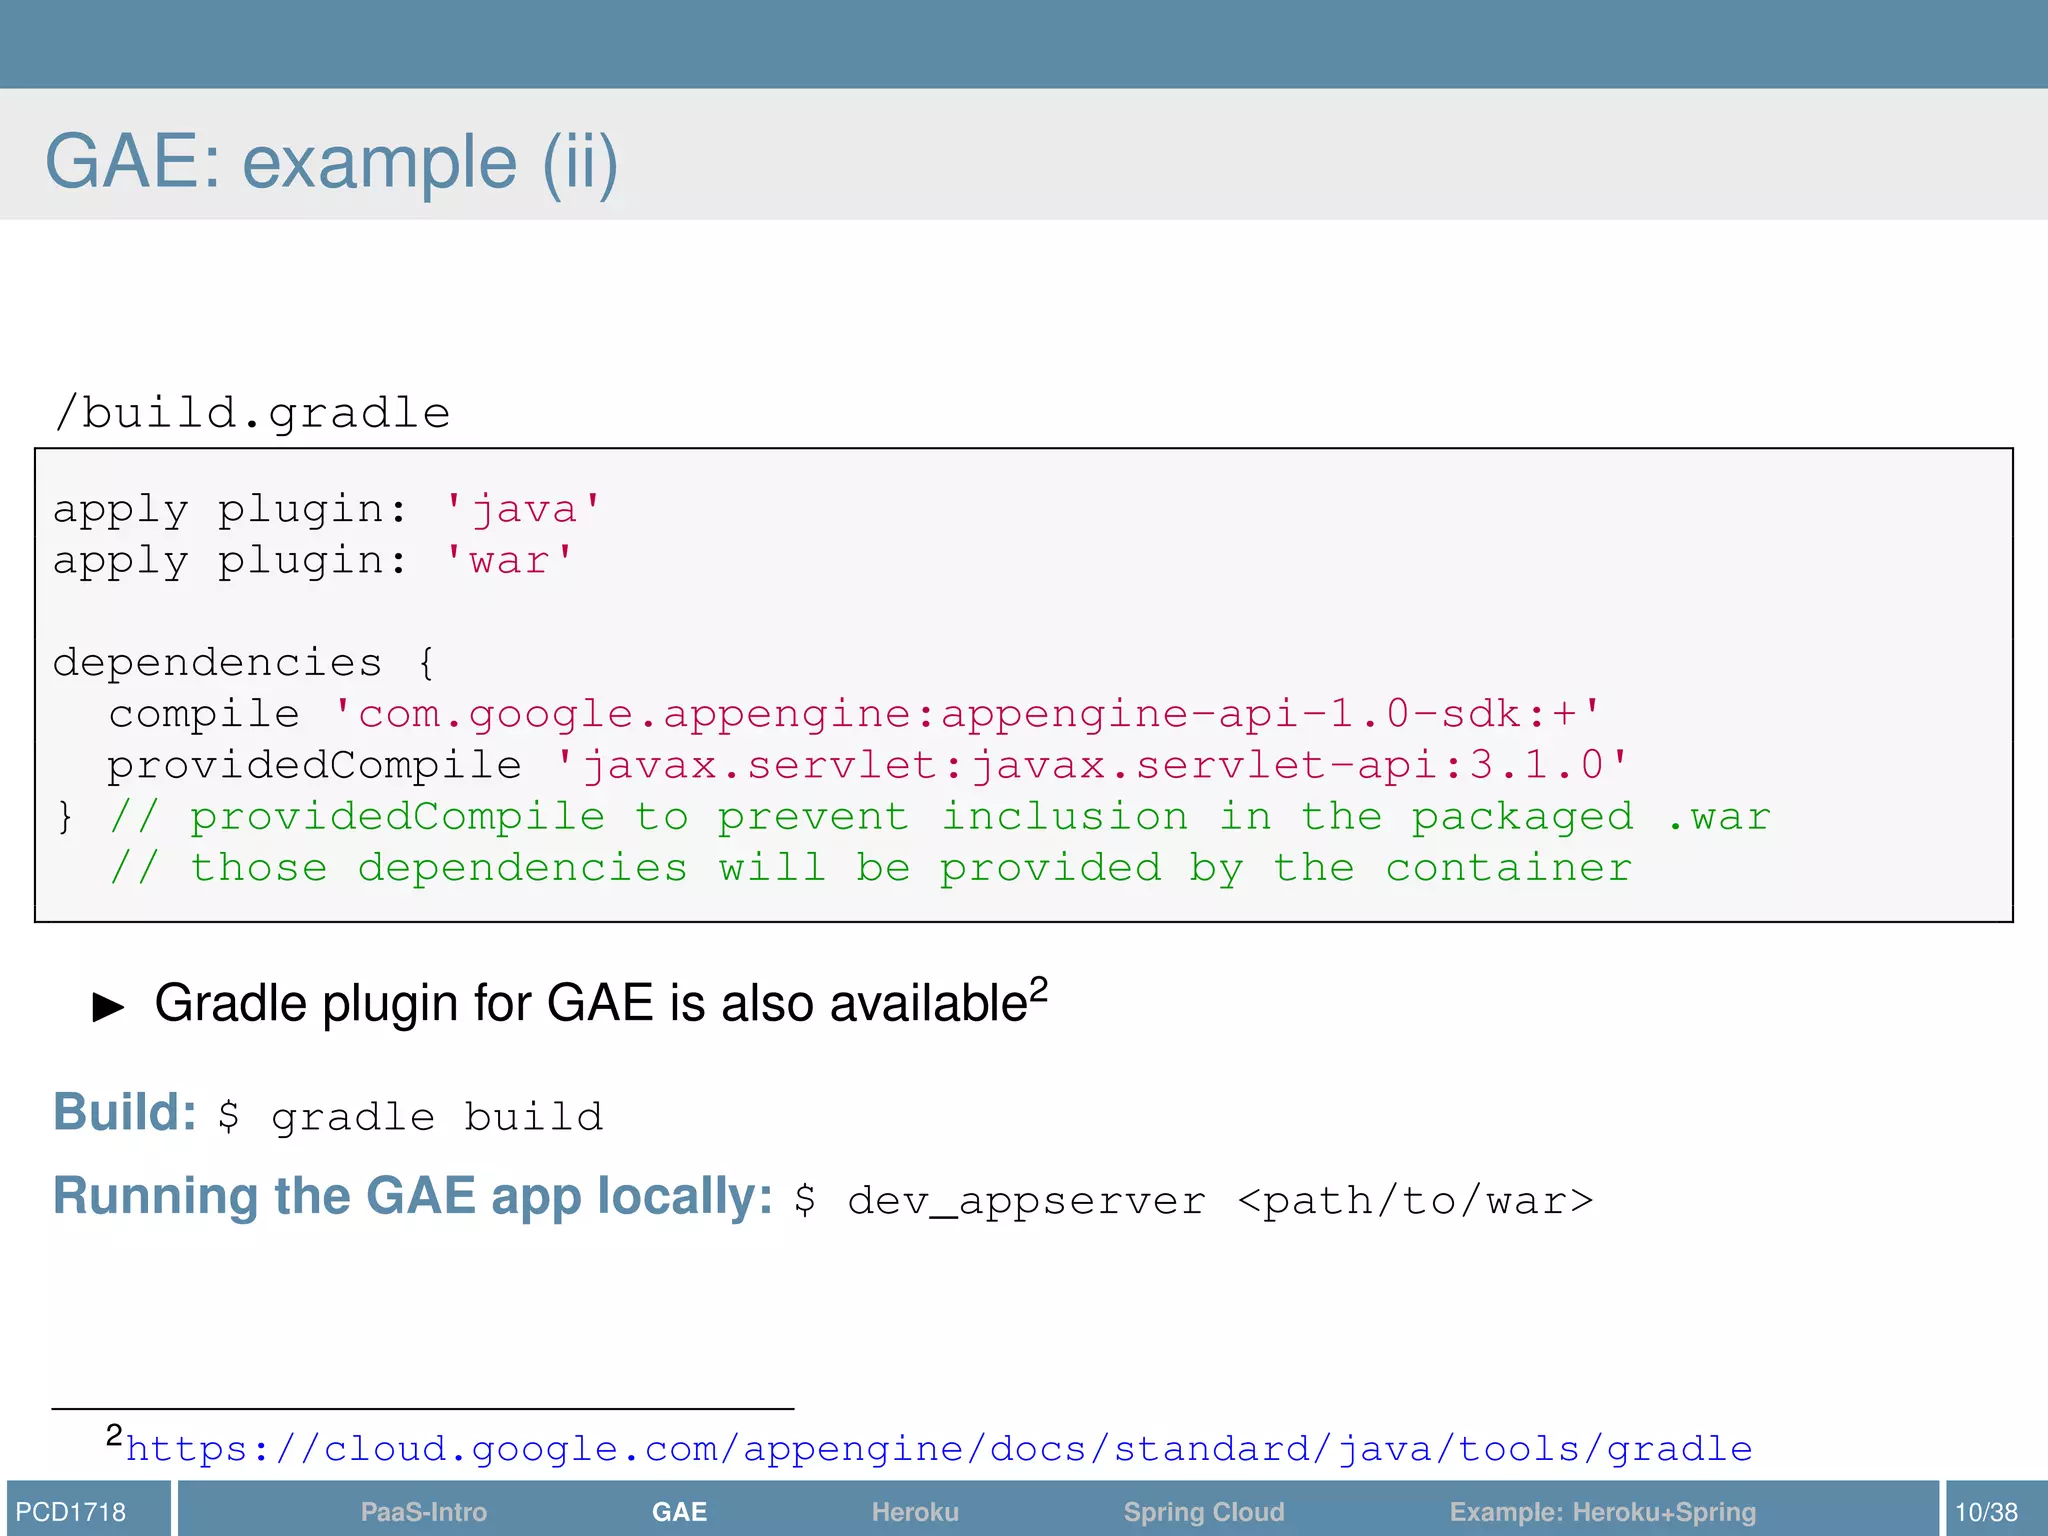Viewport: 2048px width, 1536px height.
Task: Follow the cloud.google.com gradle footnote link
Action: point(939,1448)
